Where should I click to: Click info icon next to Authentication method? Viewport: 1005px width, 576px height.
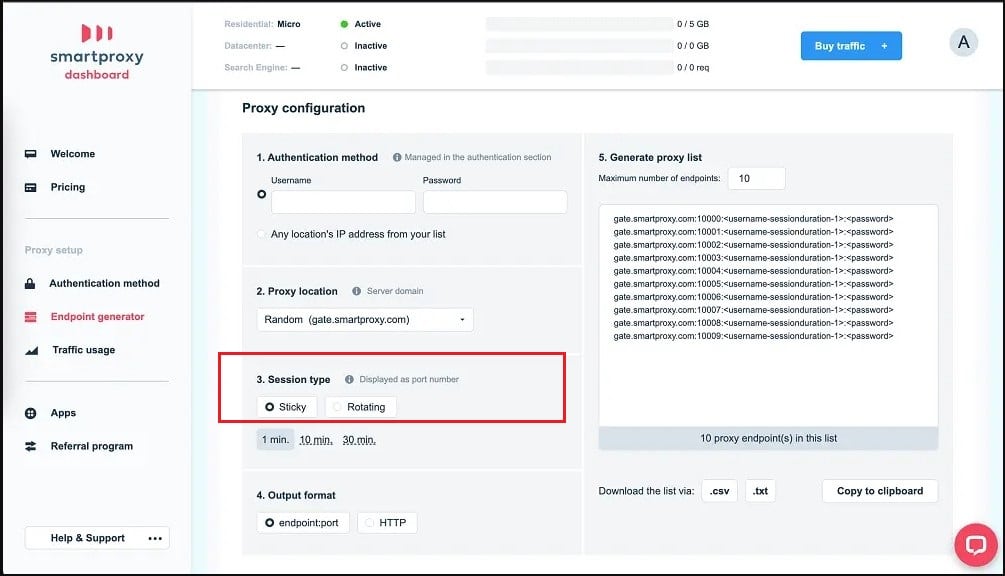(397, 157)
